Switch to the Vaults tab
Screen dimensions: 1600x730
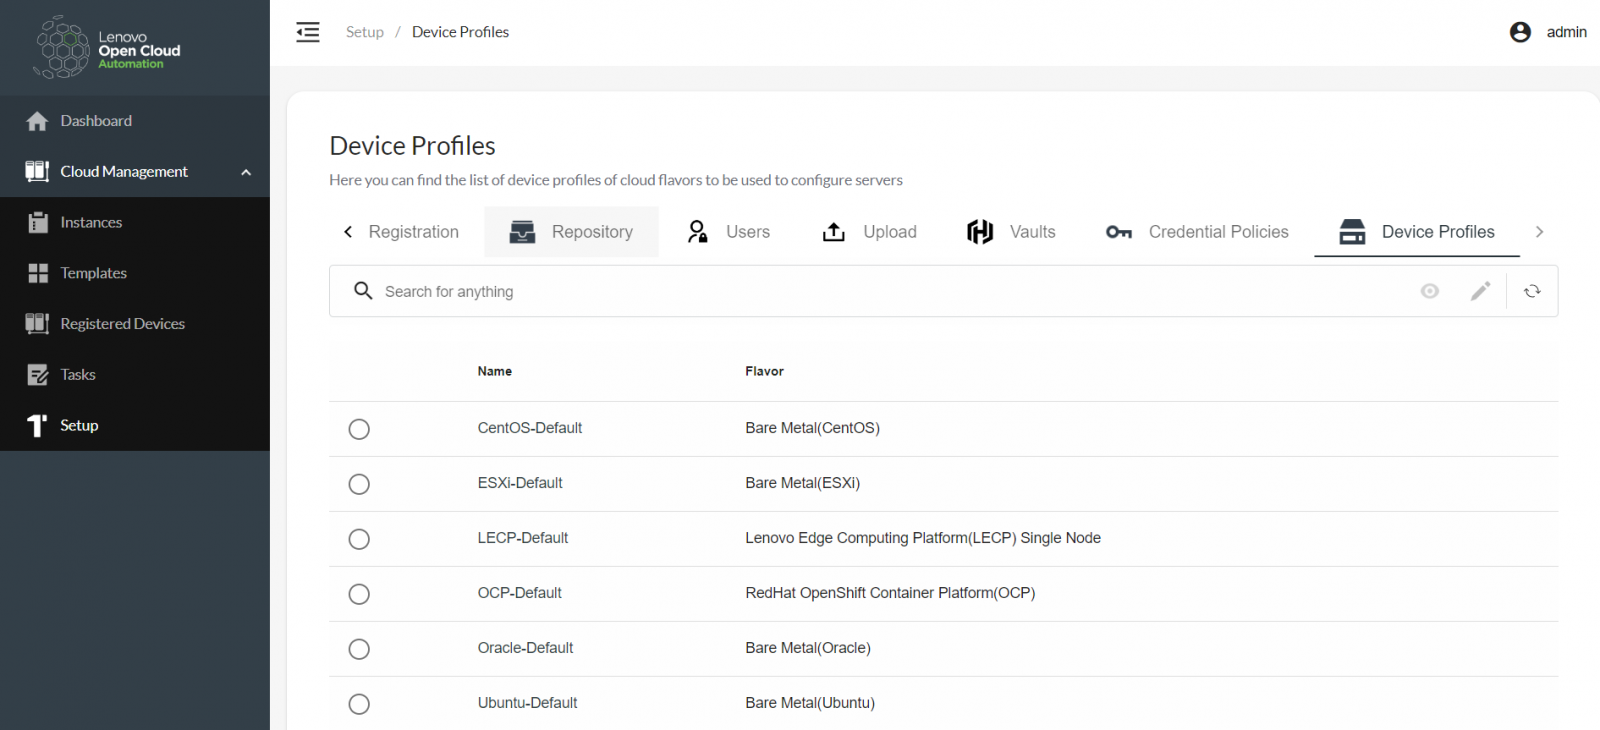[1011, 232]
